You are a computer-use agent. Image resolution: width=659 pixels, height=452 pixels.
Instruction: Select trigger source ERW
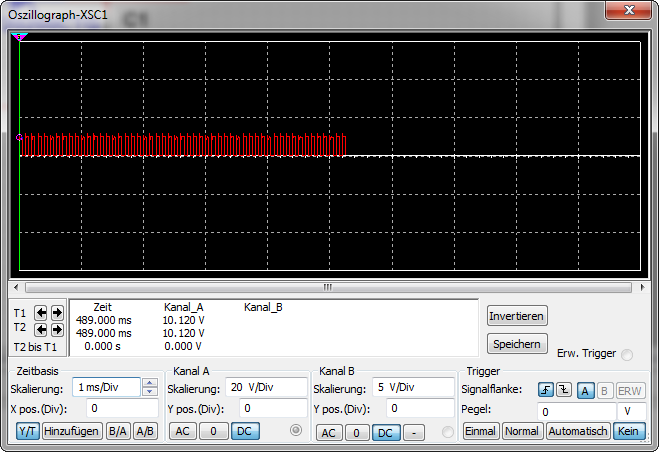pos(630,391)
